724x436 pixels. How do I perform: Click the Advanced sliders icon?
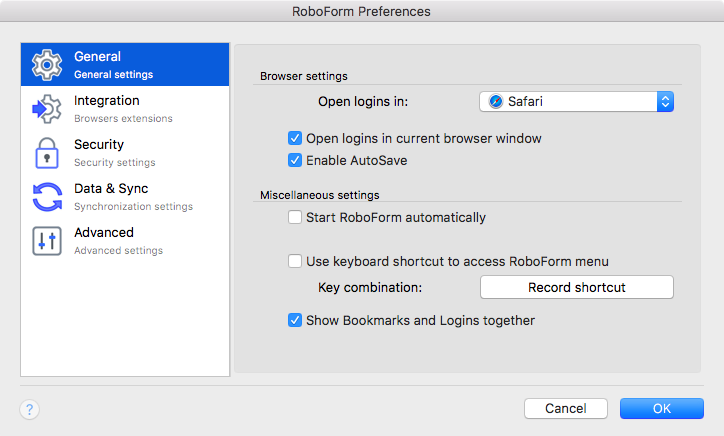tap(47, 241)
